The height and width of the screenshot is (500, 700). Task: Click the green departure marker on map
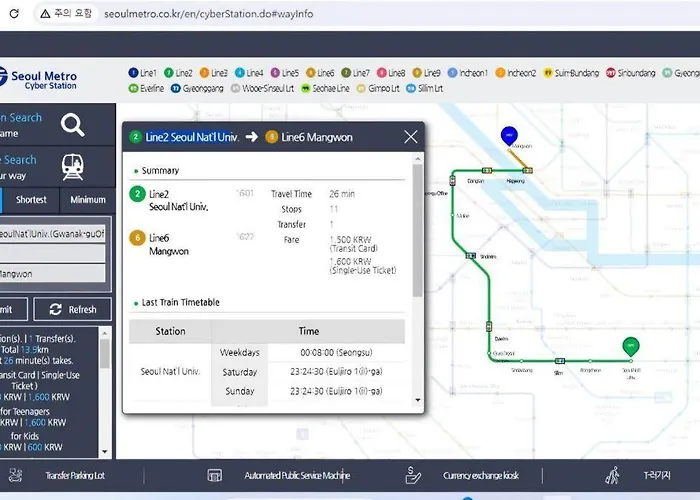[x=630, y=346]
